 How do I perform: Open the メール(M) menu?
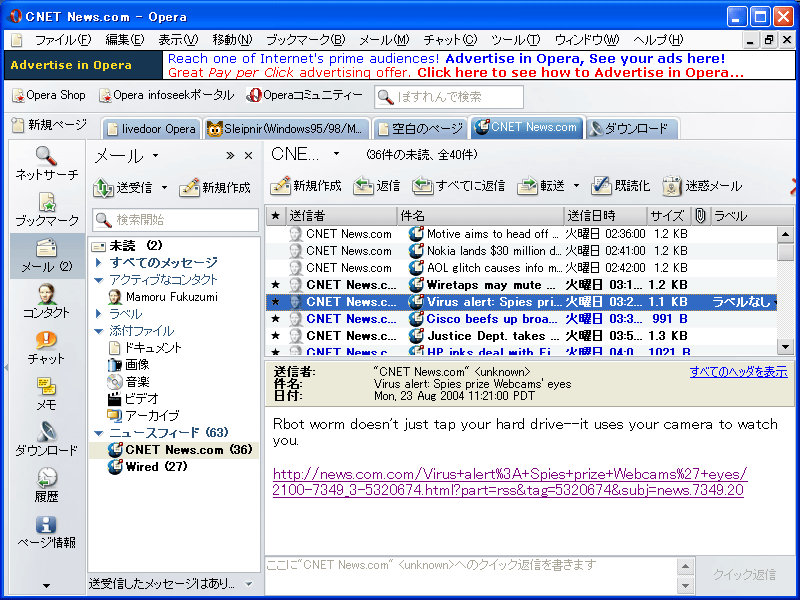pos(384,40)
